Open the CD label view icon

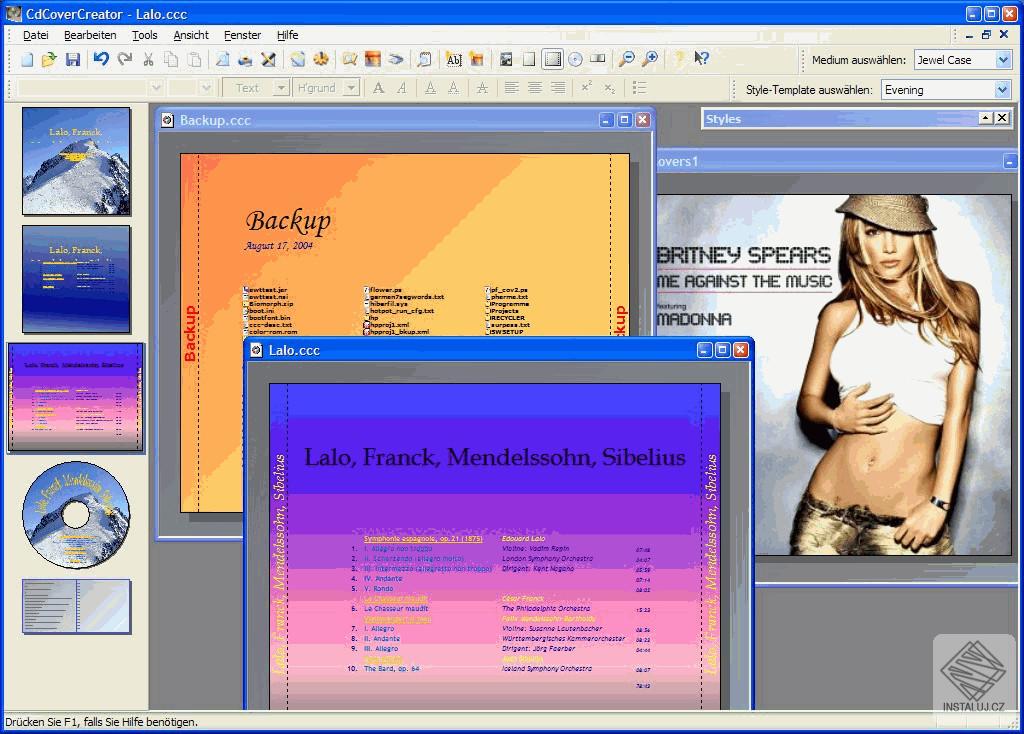coord(575,59)
